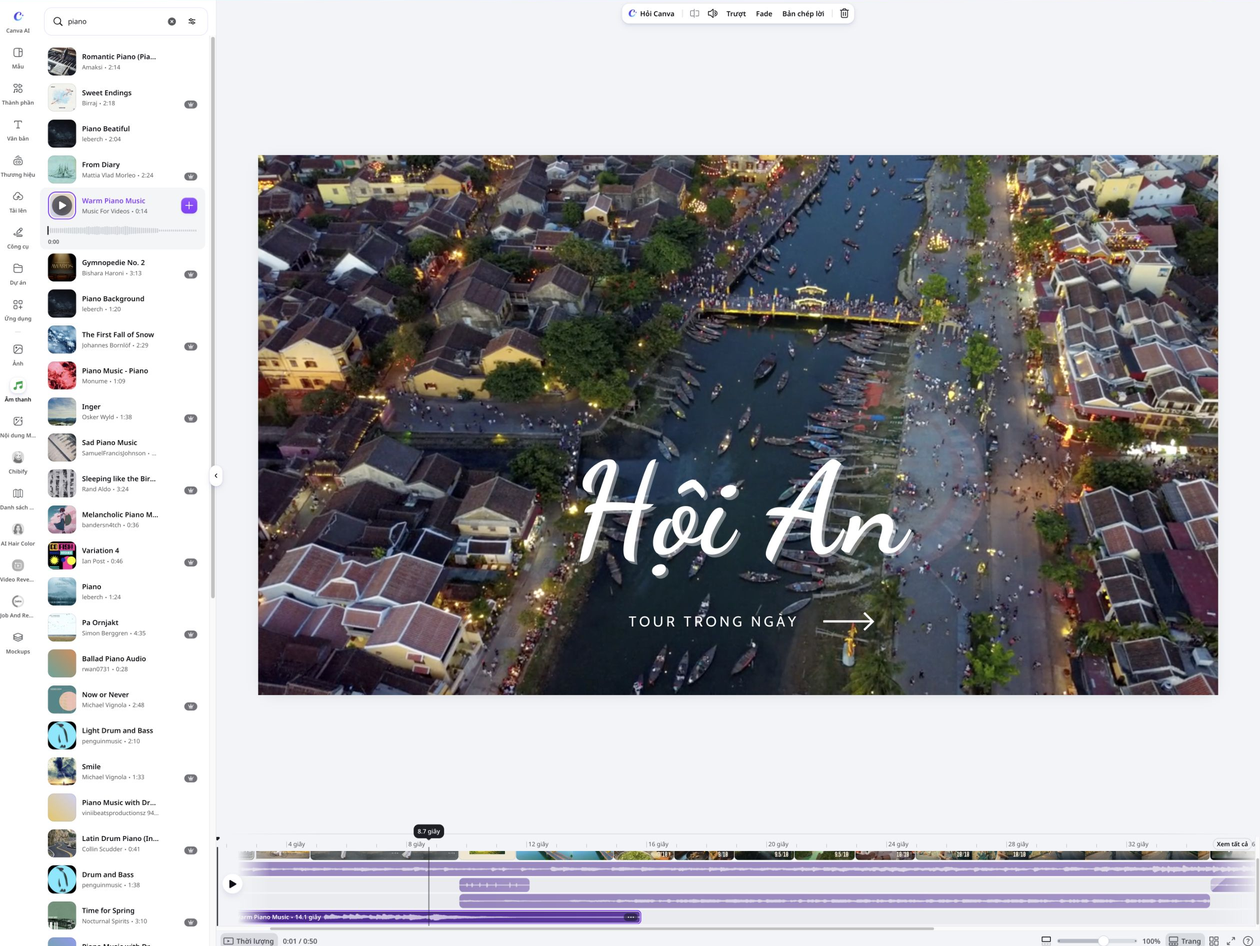Open the help question mark icon
Screen dimensions: 1260x946
pyautogui.click(x=1248, y=941)
